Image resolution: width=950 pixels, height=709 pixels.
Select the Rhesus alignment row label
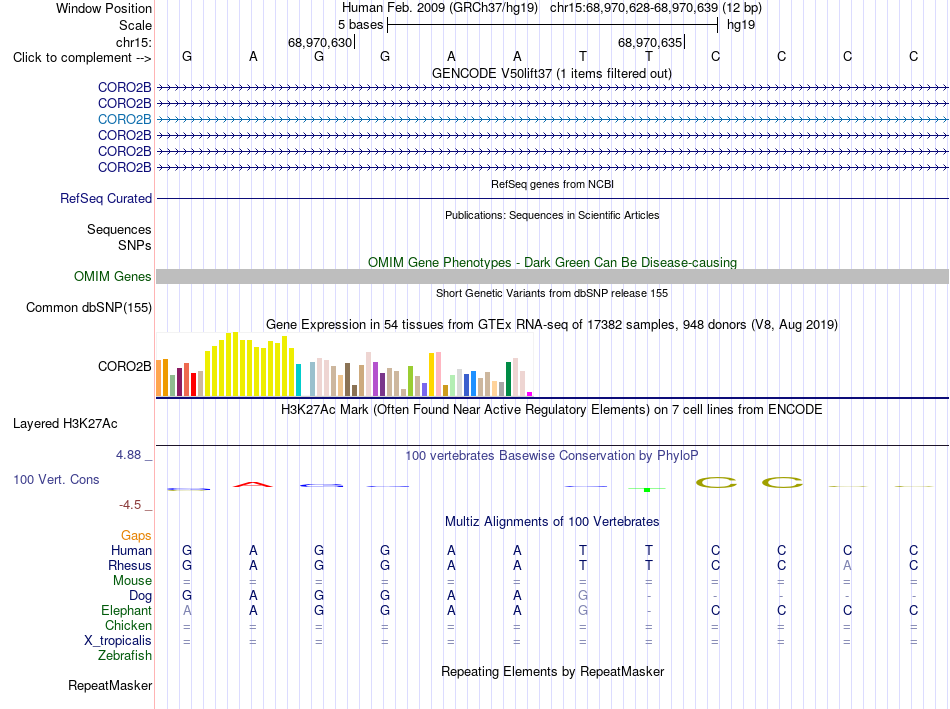pos(130,565)
